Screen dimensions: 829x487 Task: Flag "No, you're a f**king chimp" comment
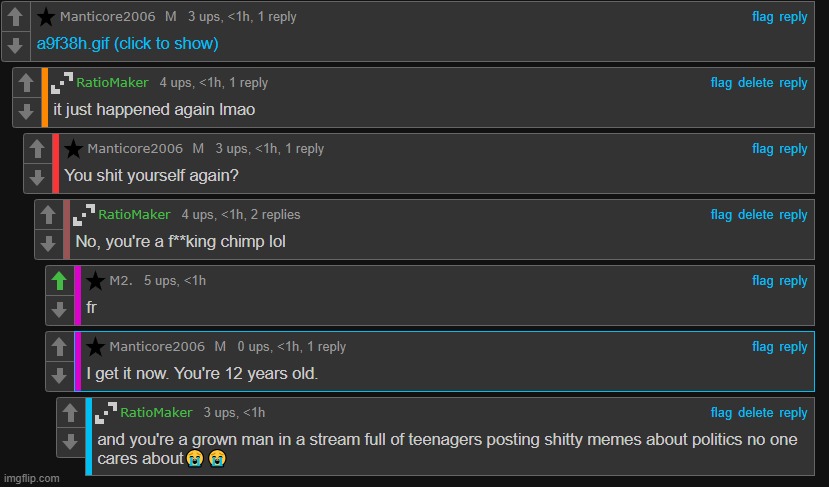coord(721,215)
